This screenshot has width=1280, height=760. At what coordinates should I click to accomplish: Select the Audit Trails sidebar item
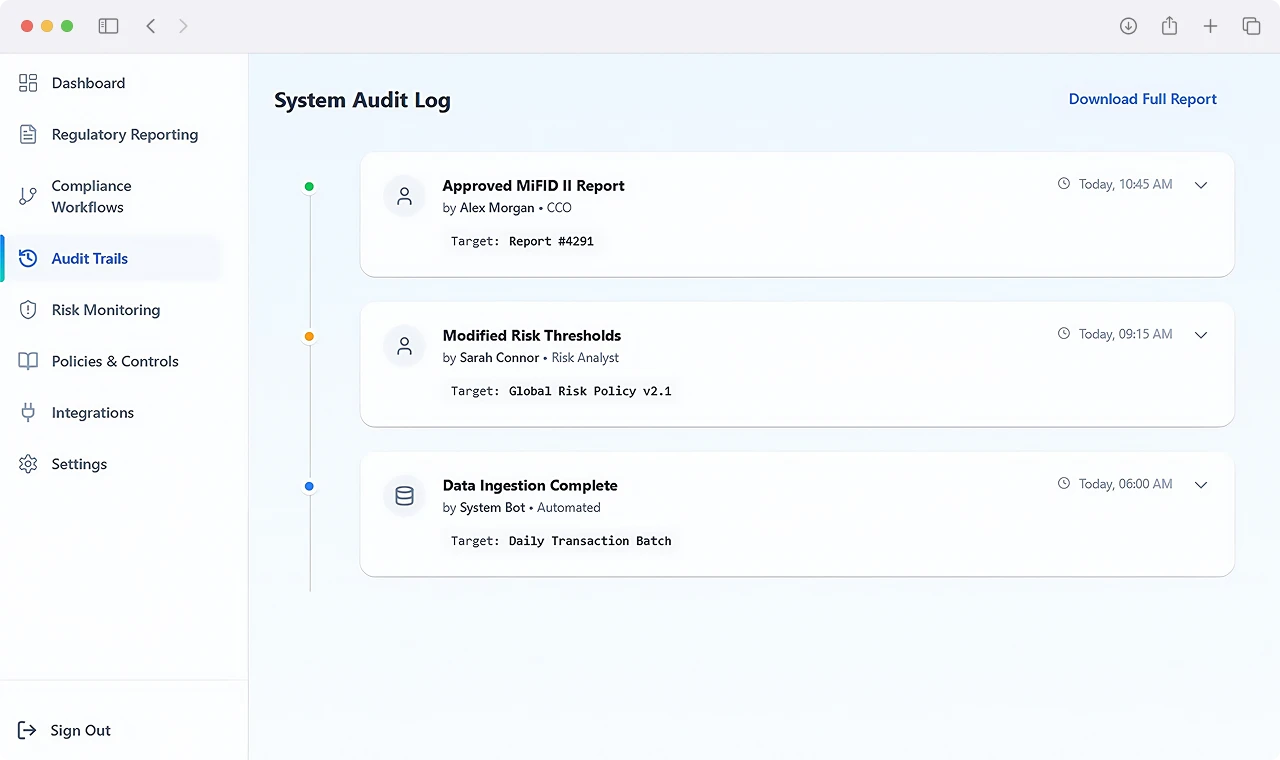click(x=111, y=259)
